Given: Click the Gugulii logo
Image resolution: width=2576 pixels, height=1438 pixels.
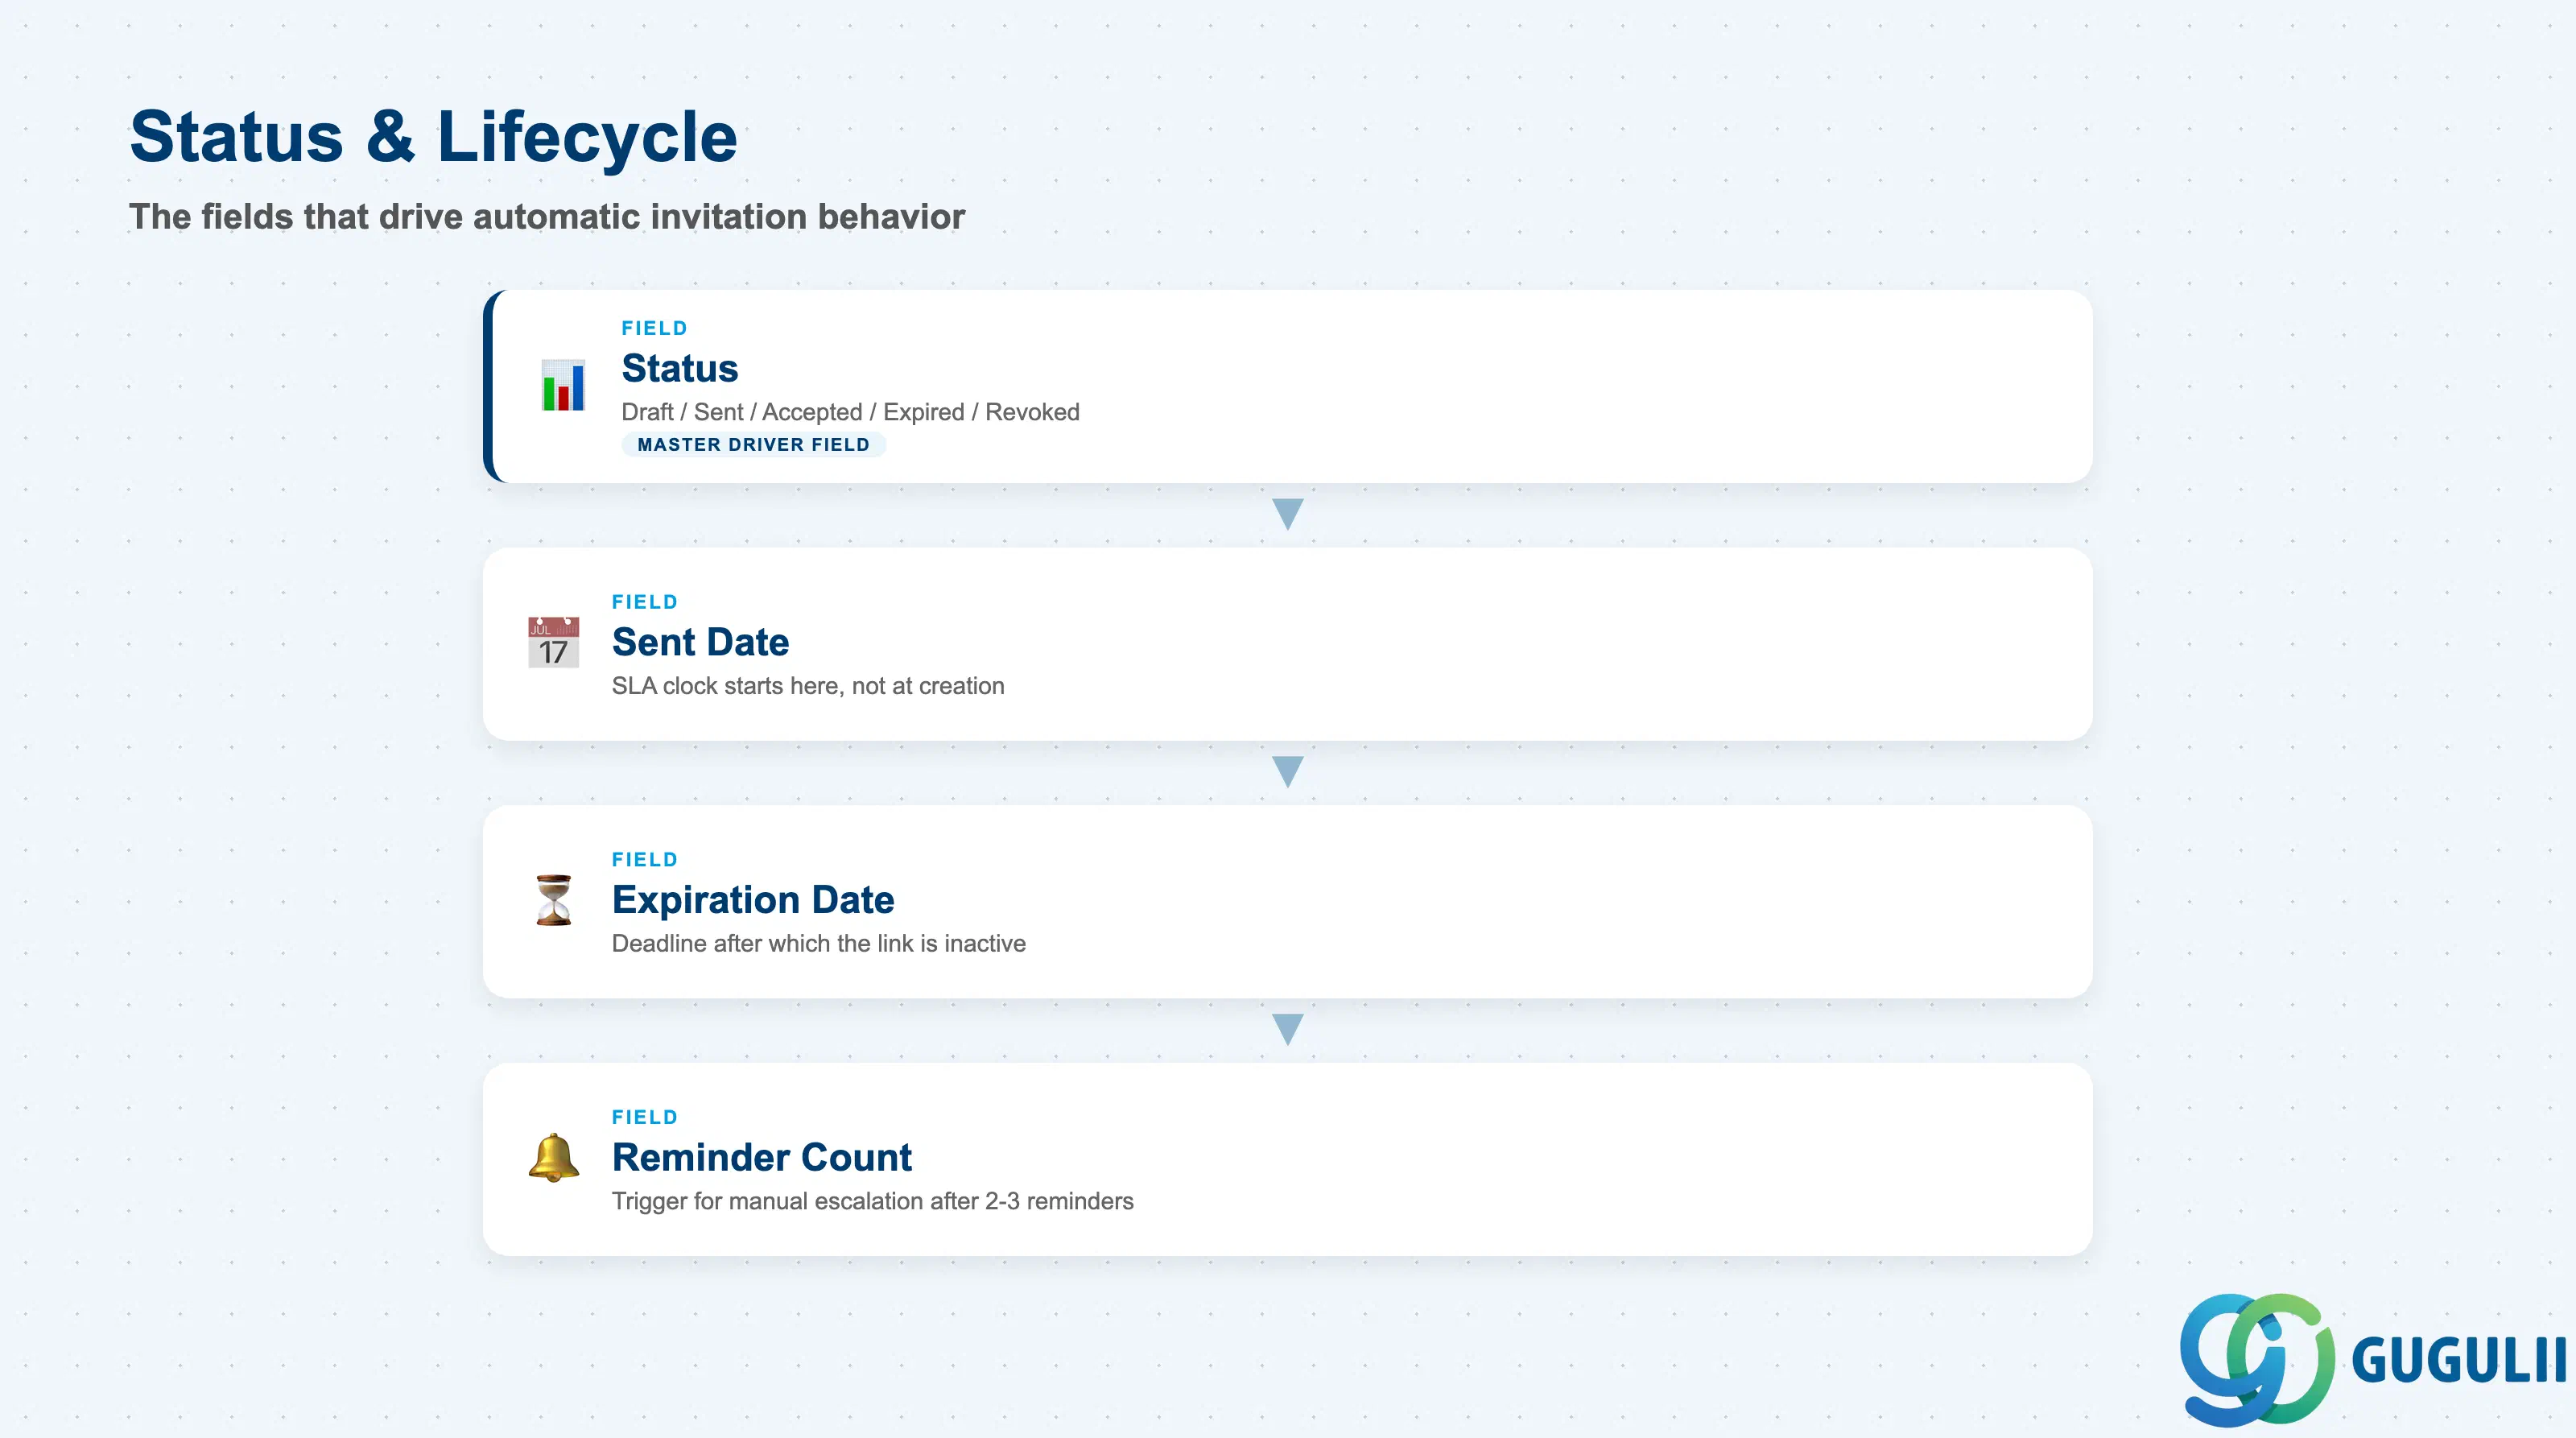Looking at the screenshot, I should [x=2372, y=1359].
